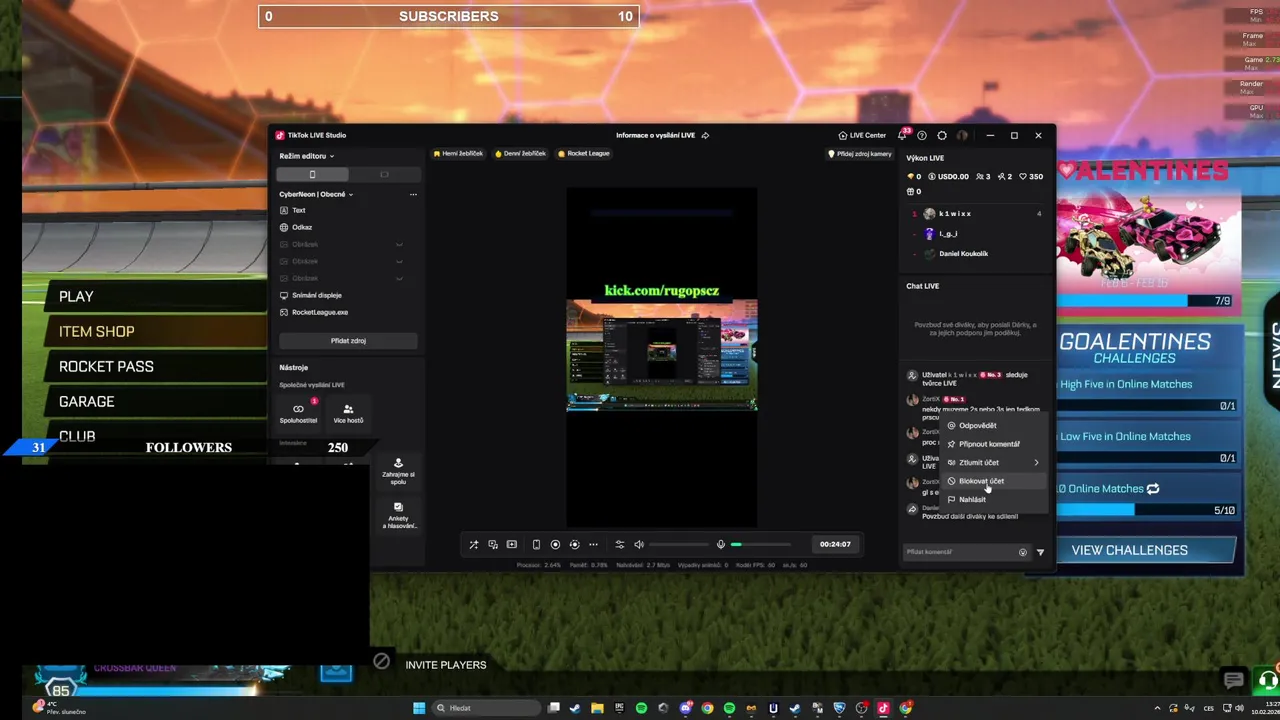The width and height of the screenshot is (1280, 720).
Task: Expand the first Obrázek source chevron
Action: click(x=399, y=244)
